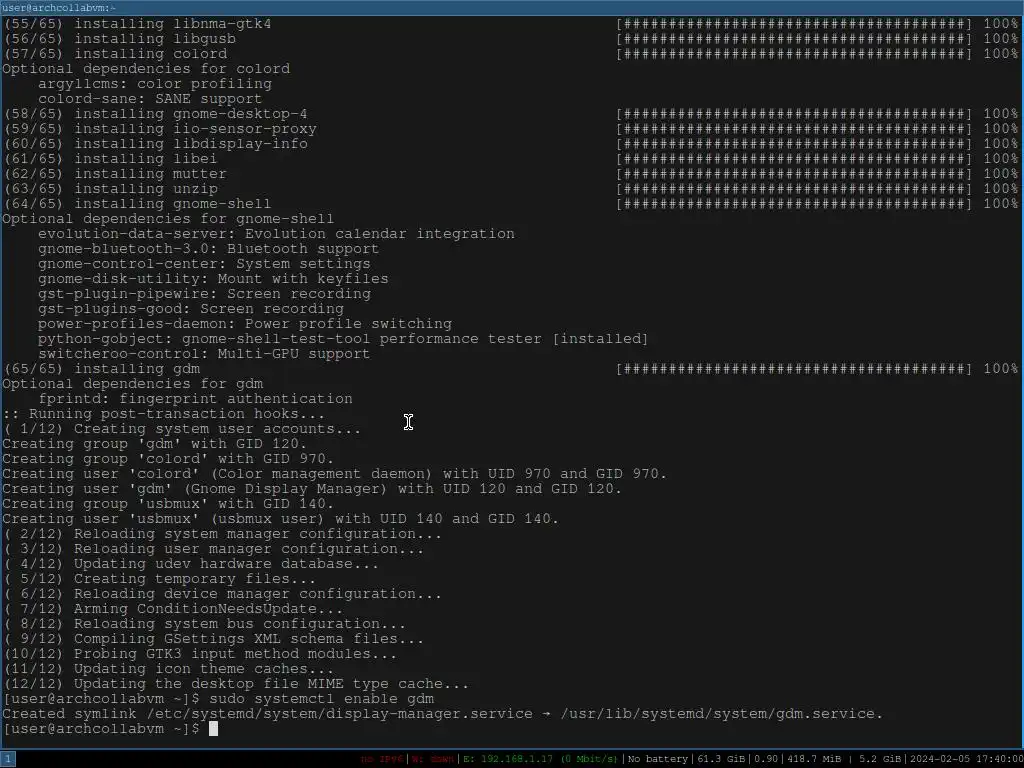The height and width of the screenshot is (768, 1024).
Task: Click the 'Updating icon theme caches...' line
Action: [x=168, y=669]
